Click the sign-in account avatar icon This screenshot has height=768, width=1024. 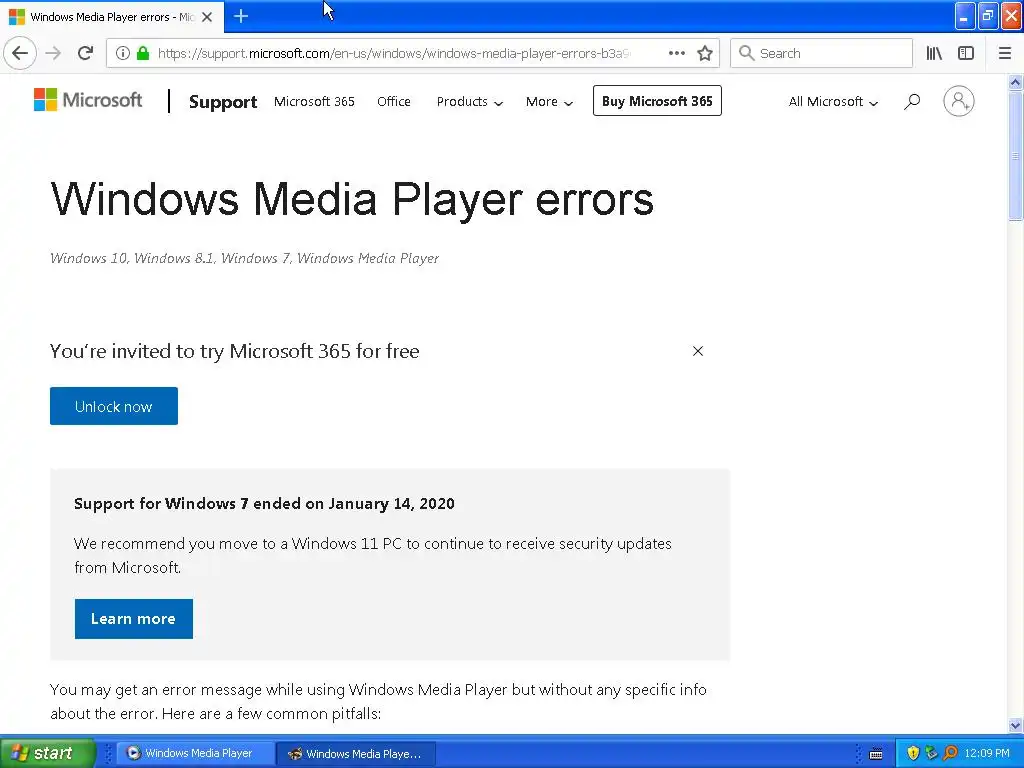tap(958, 101)
